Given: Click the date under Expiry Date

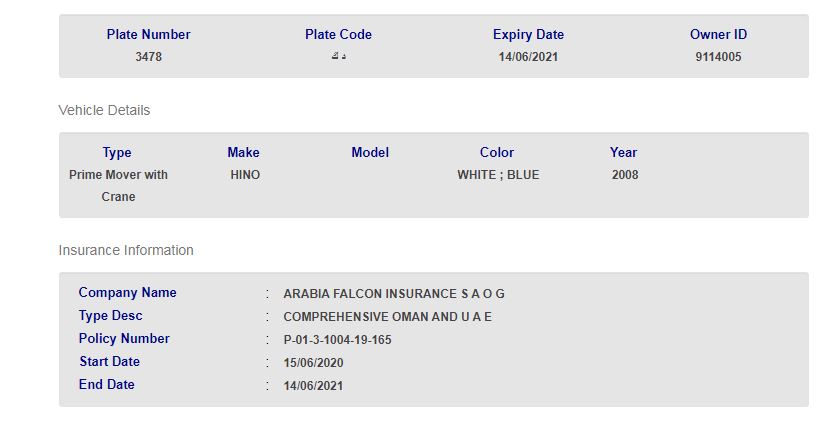Looking at the screenshot, I should tap(528, 57).
